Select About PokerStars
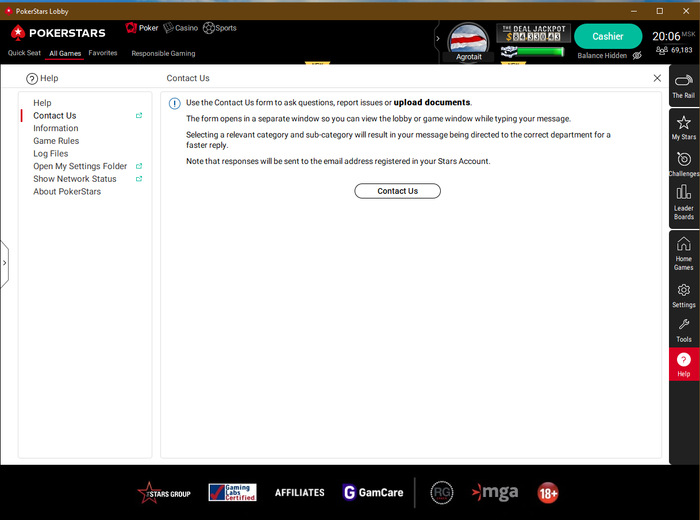The image size is (700, 520). [x=67, y=191]
